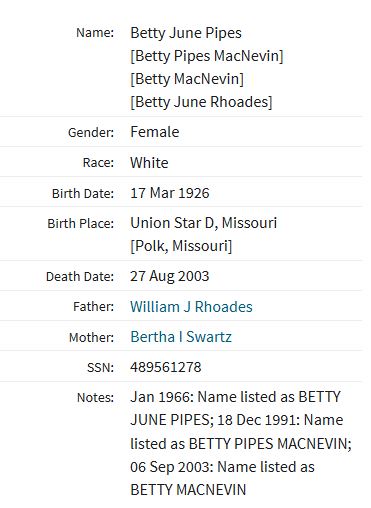Viewport: 371px width, 508px height.
Task: Click the Race value White
Action: pyautogui.click(x=149, y=163)
